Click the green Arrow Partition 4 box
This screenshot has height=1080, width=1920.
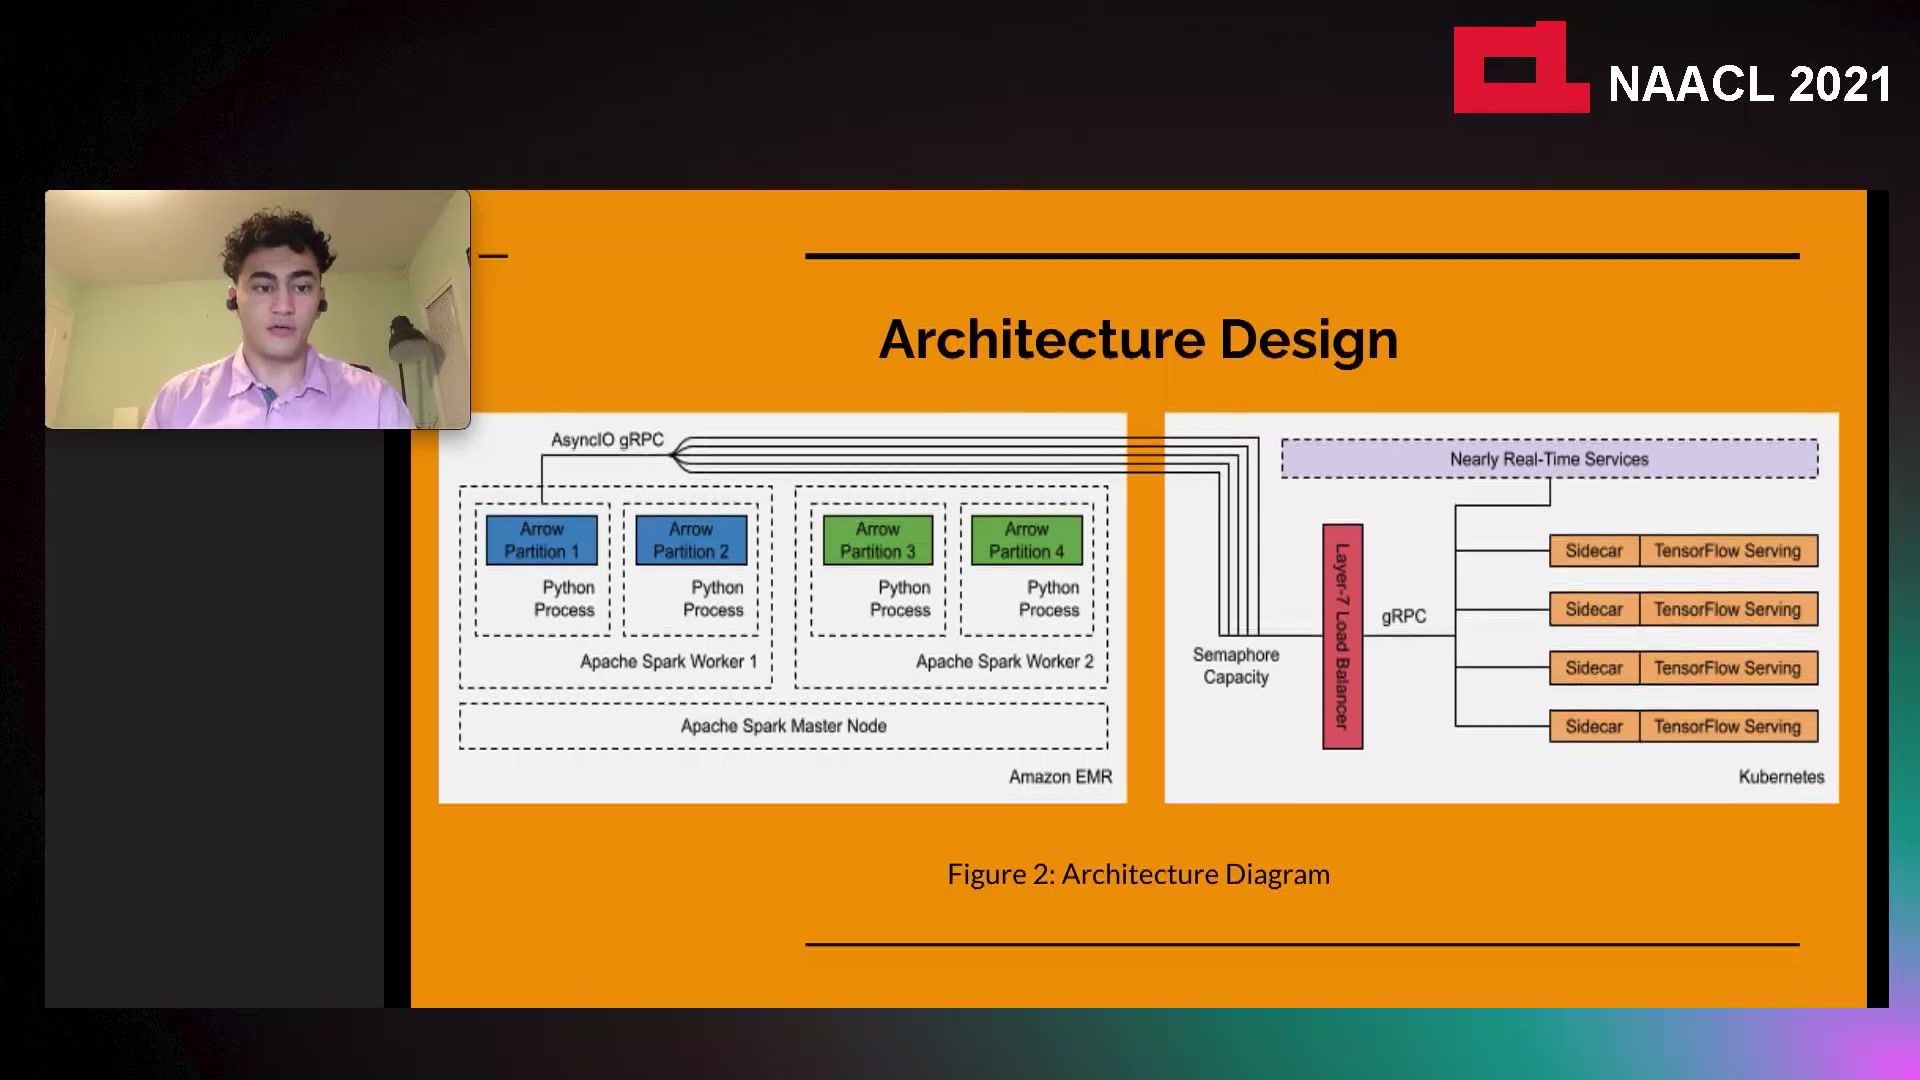pos(1027,540)
